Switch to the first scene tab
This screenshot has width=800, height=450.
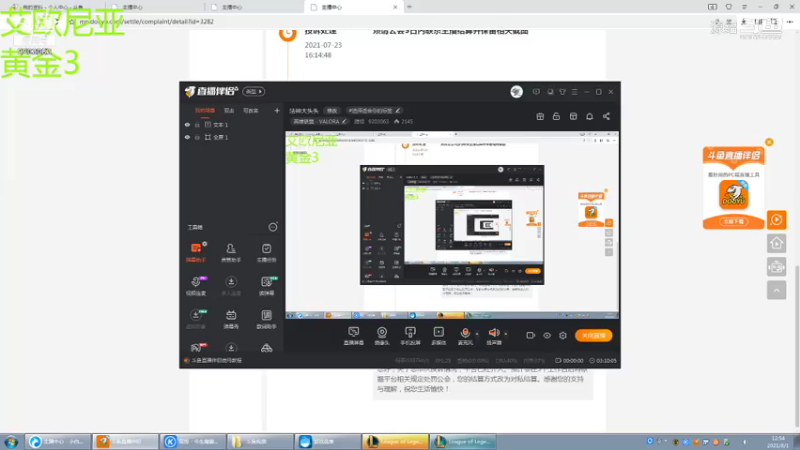coord(205,111)
